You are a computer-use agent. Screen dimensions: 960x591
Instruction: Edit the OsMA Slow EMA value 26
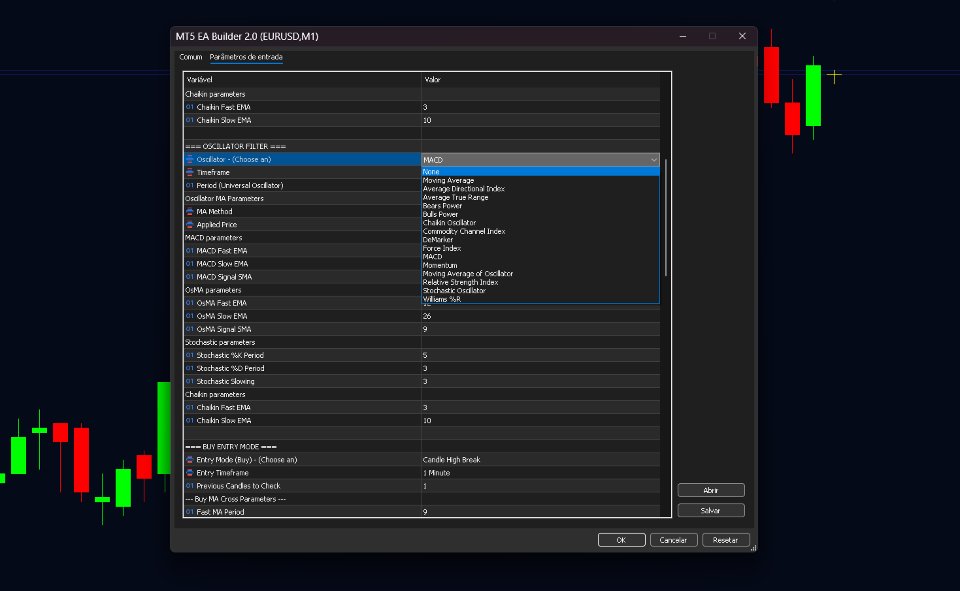pos(541,317)
